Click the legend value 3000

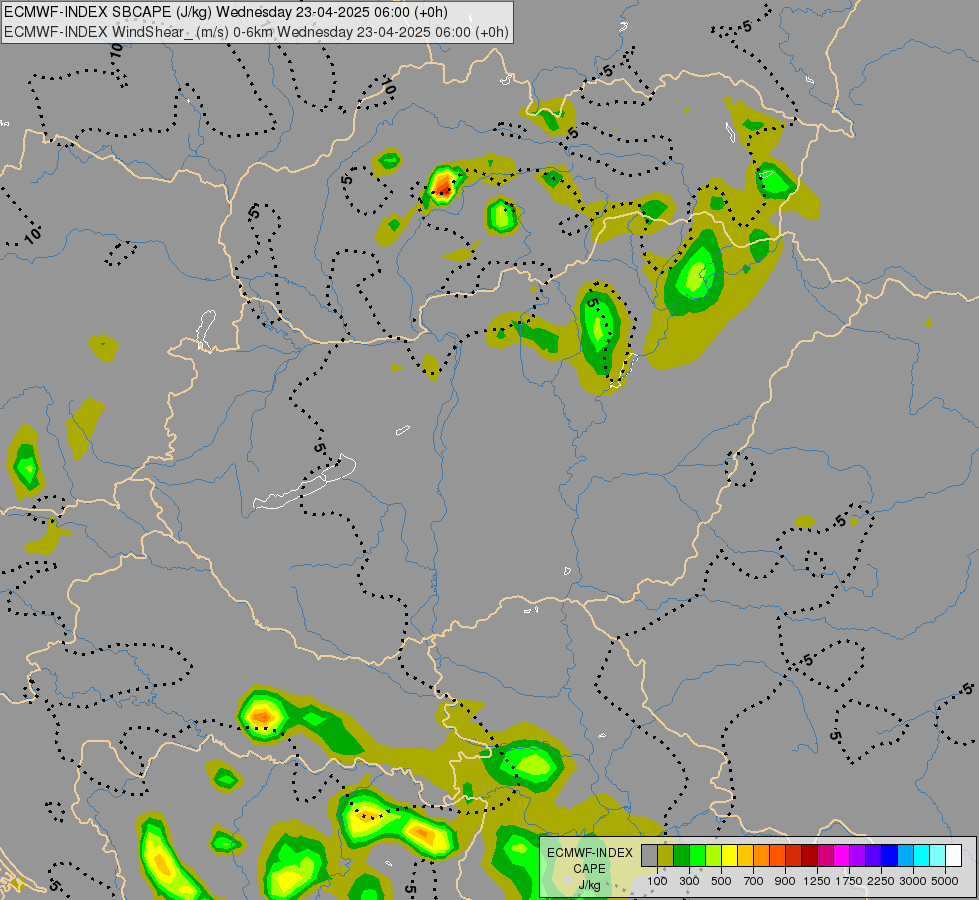click(913, 881)
